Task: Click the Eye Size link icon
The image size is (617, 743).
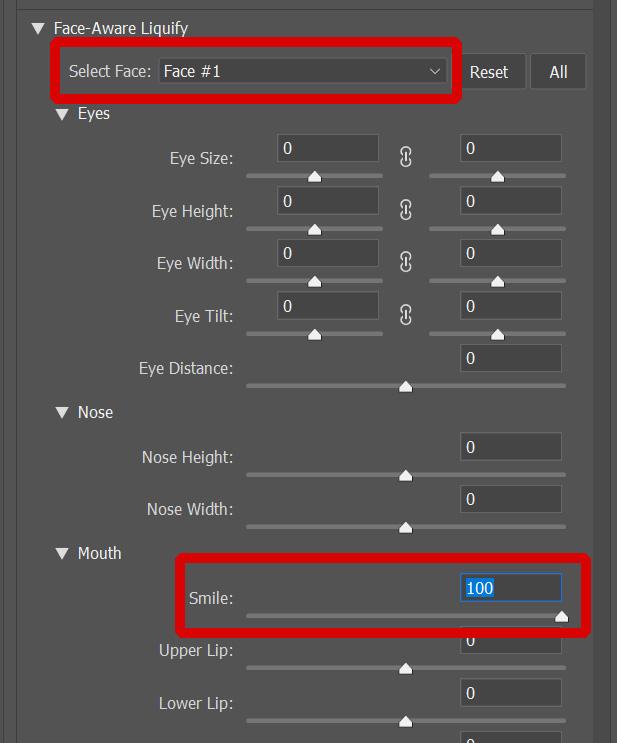Action: tap(405, 157)
